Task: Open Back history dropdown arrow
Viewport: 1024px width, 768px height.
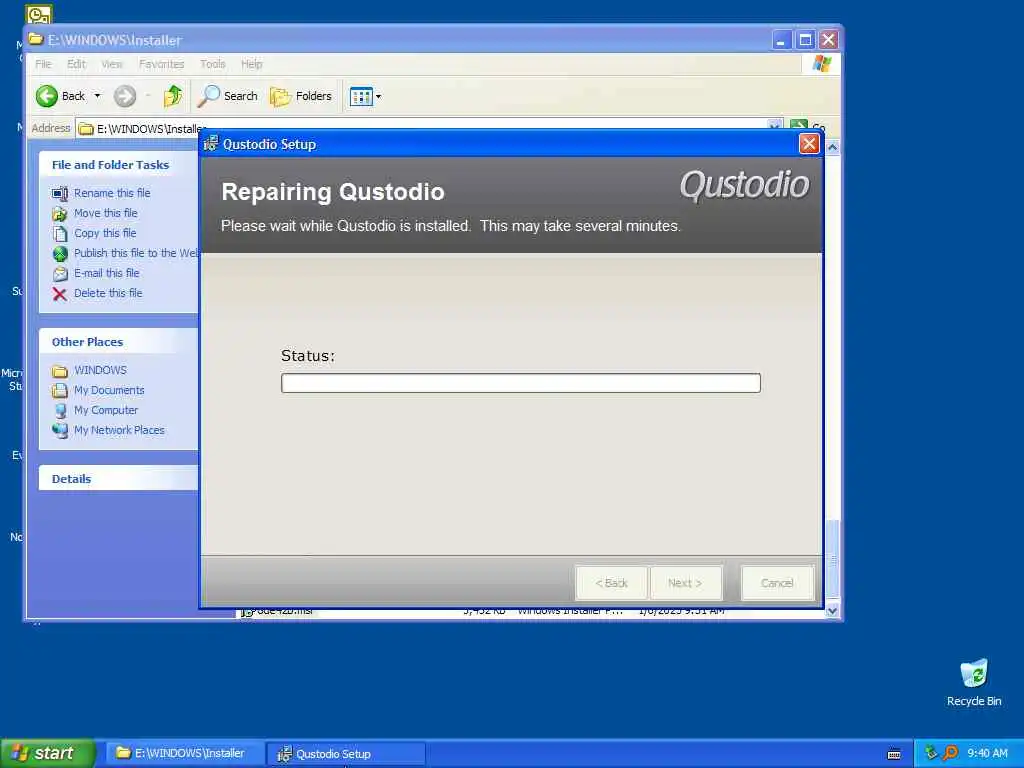Action: click(97, 96)
